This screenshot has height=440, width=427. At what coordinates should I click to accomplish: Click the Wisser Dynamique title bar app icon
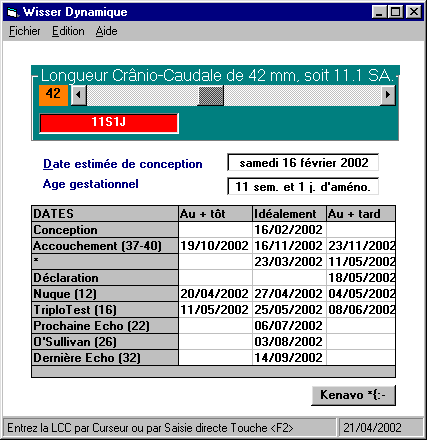[x=12, y=12]
